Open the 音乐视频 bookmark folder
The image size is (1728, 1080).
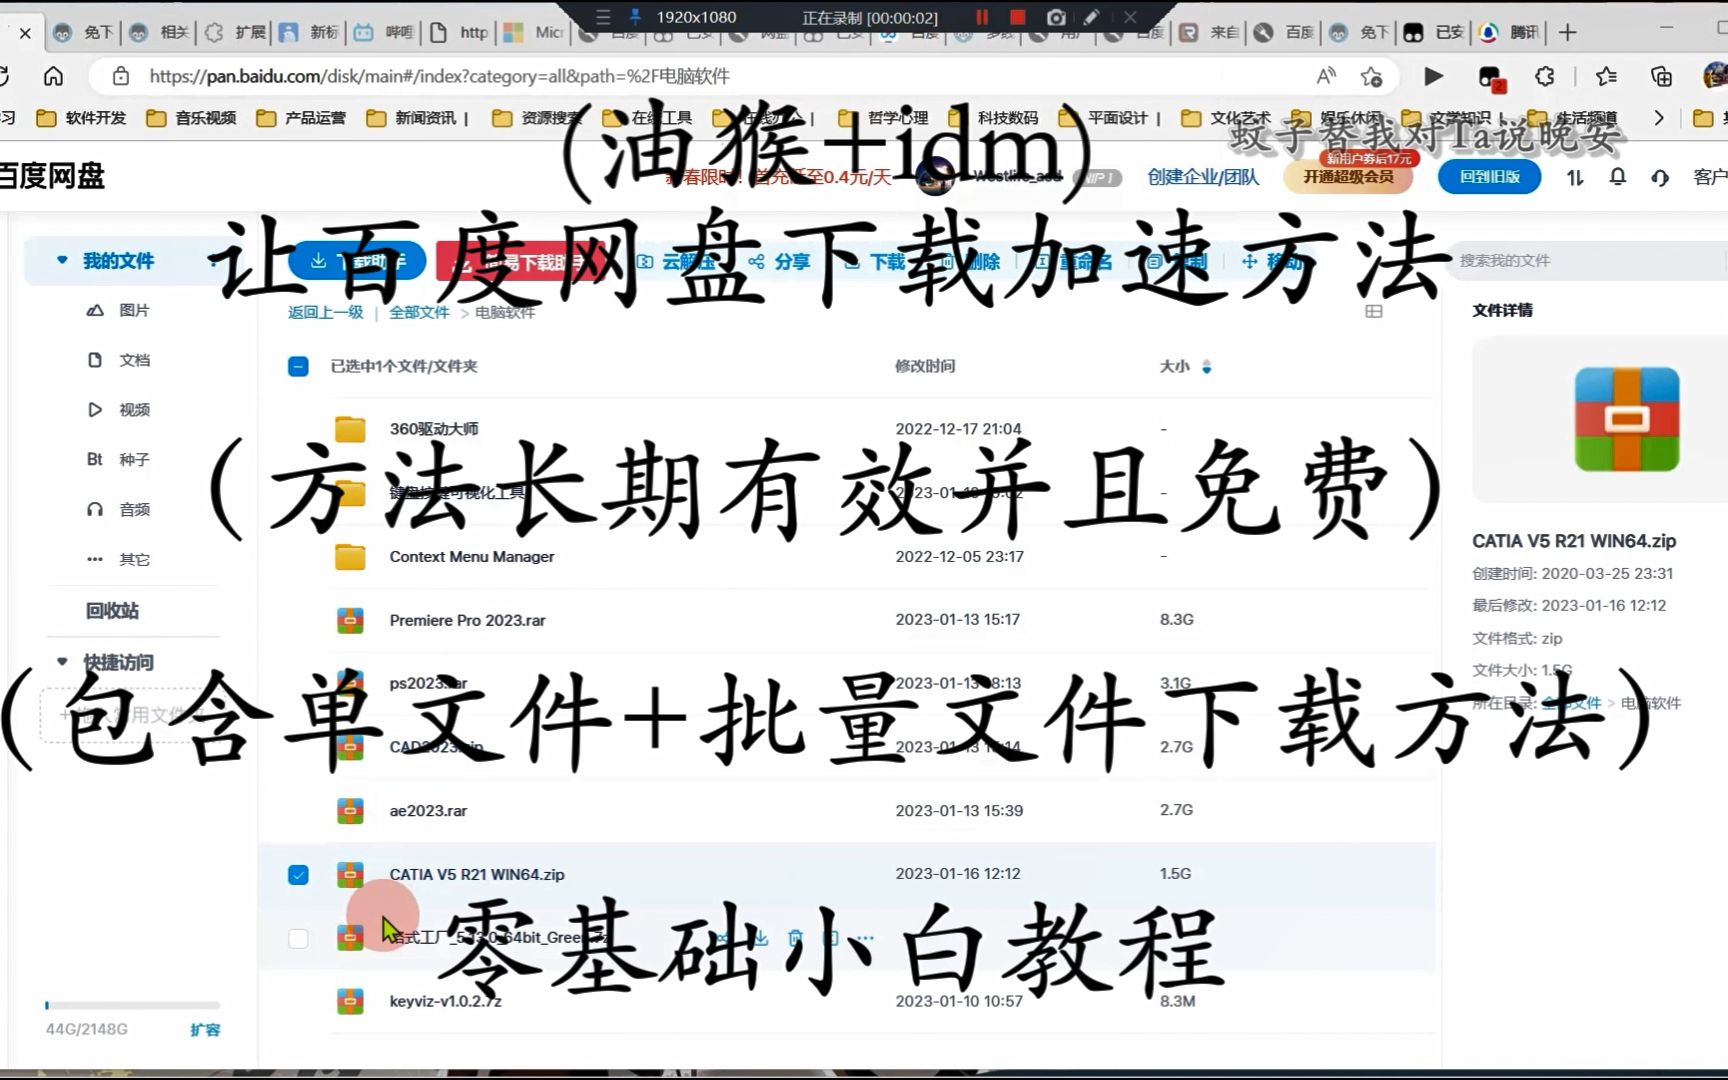[x=191, y=118]
